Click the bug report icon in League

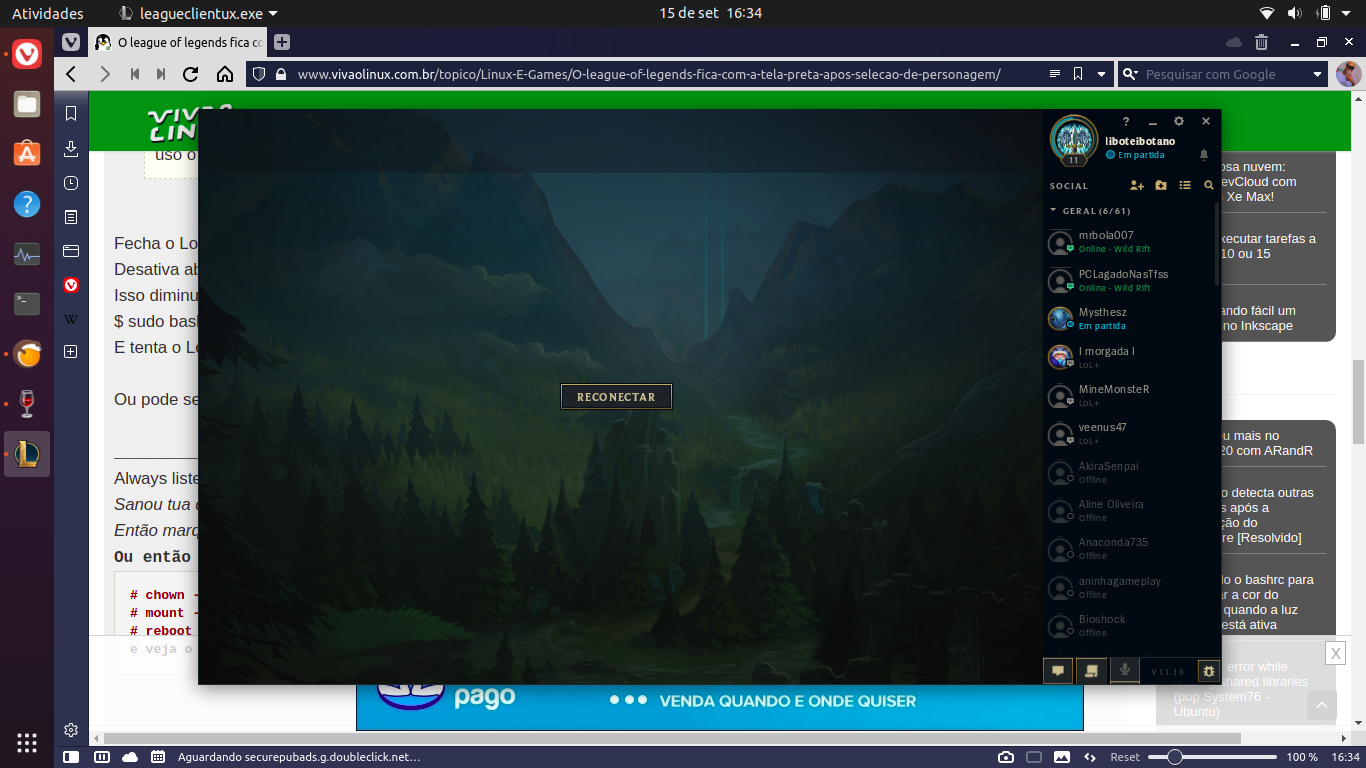[x=1208, y=671]
